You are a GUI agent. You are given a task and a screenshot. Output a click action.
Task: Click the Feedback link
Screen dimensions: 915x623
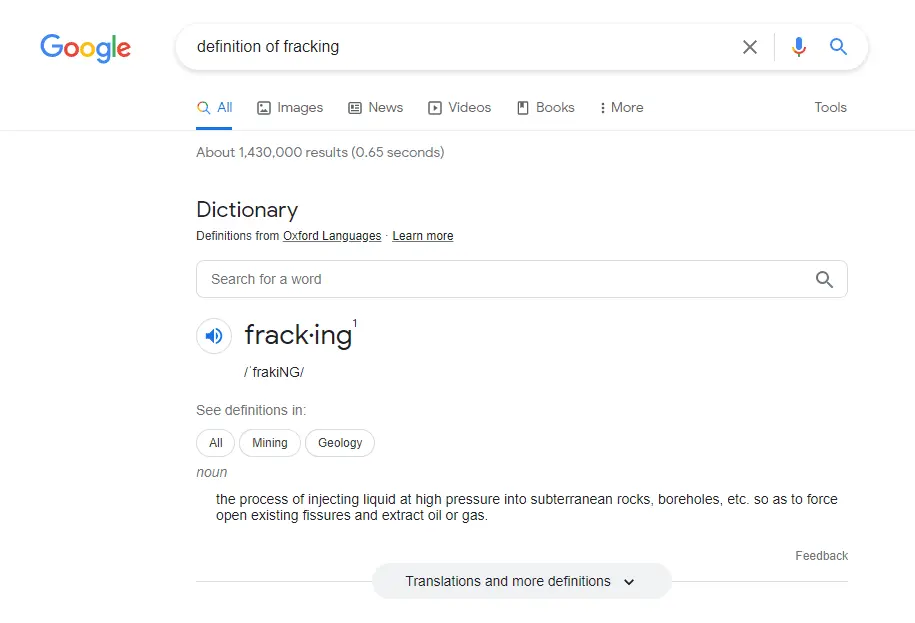pos(821,556)
